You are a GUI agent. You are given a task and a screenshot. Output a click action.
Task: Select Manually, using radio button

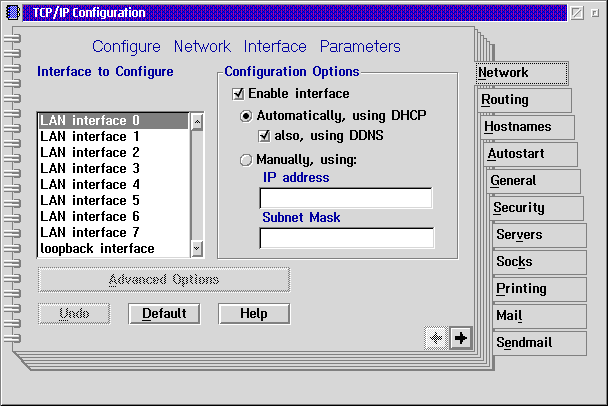[x=246, y=159]
